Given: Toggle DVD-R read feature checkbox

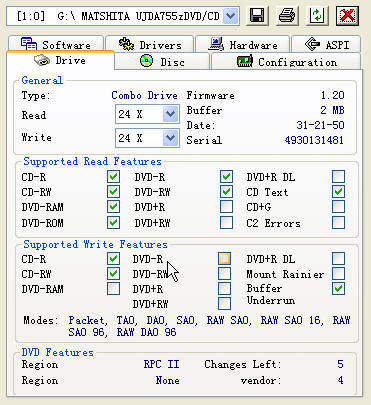Looking at the screenshot, I should 226,177.
